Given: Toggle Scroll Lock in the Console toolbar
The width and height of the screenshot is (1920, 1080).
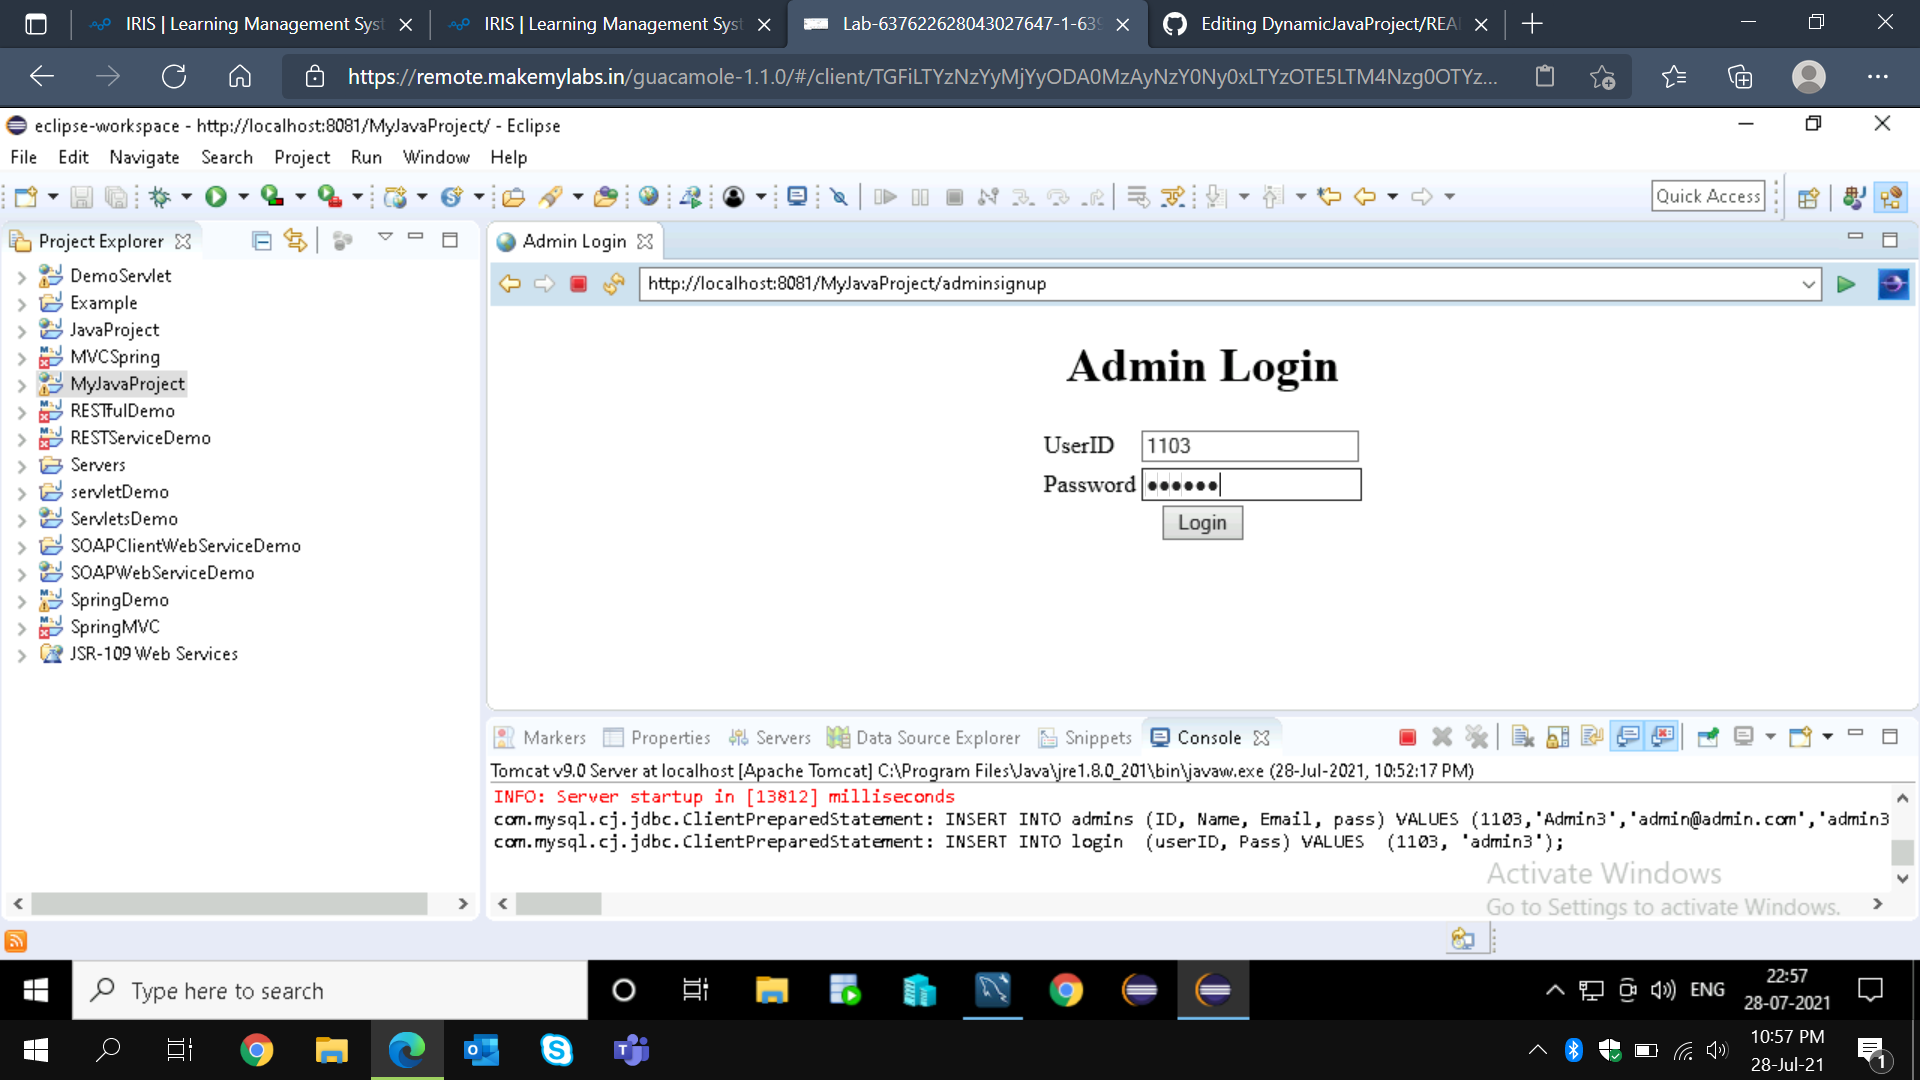Looking at the screenshot, I should pos(1557,738).
